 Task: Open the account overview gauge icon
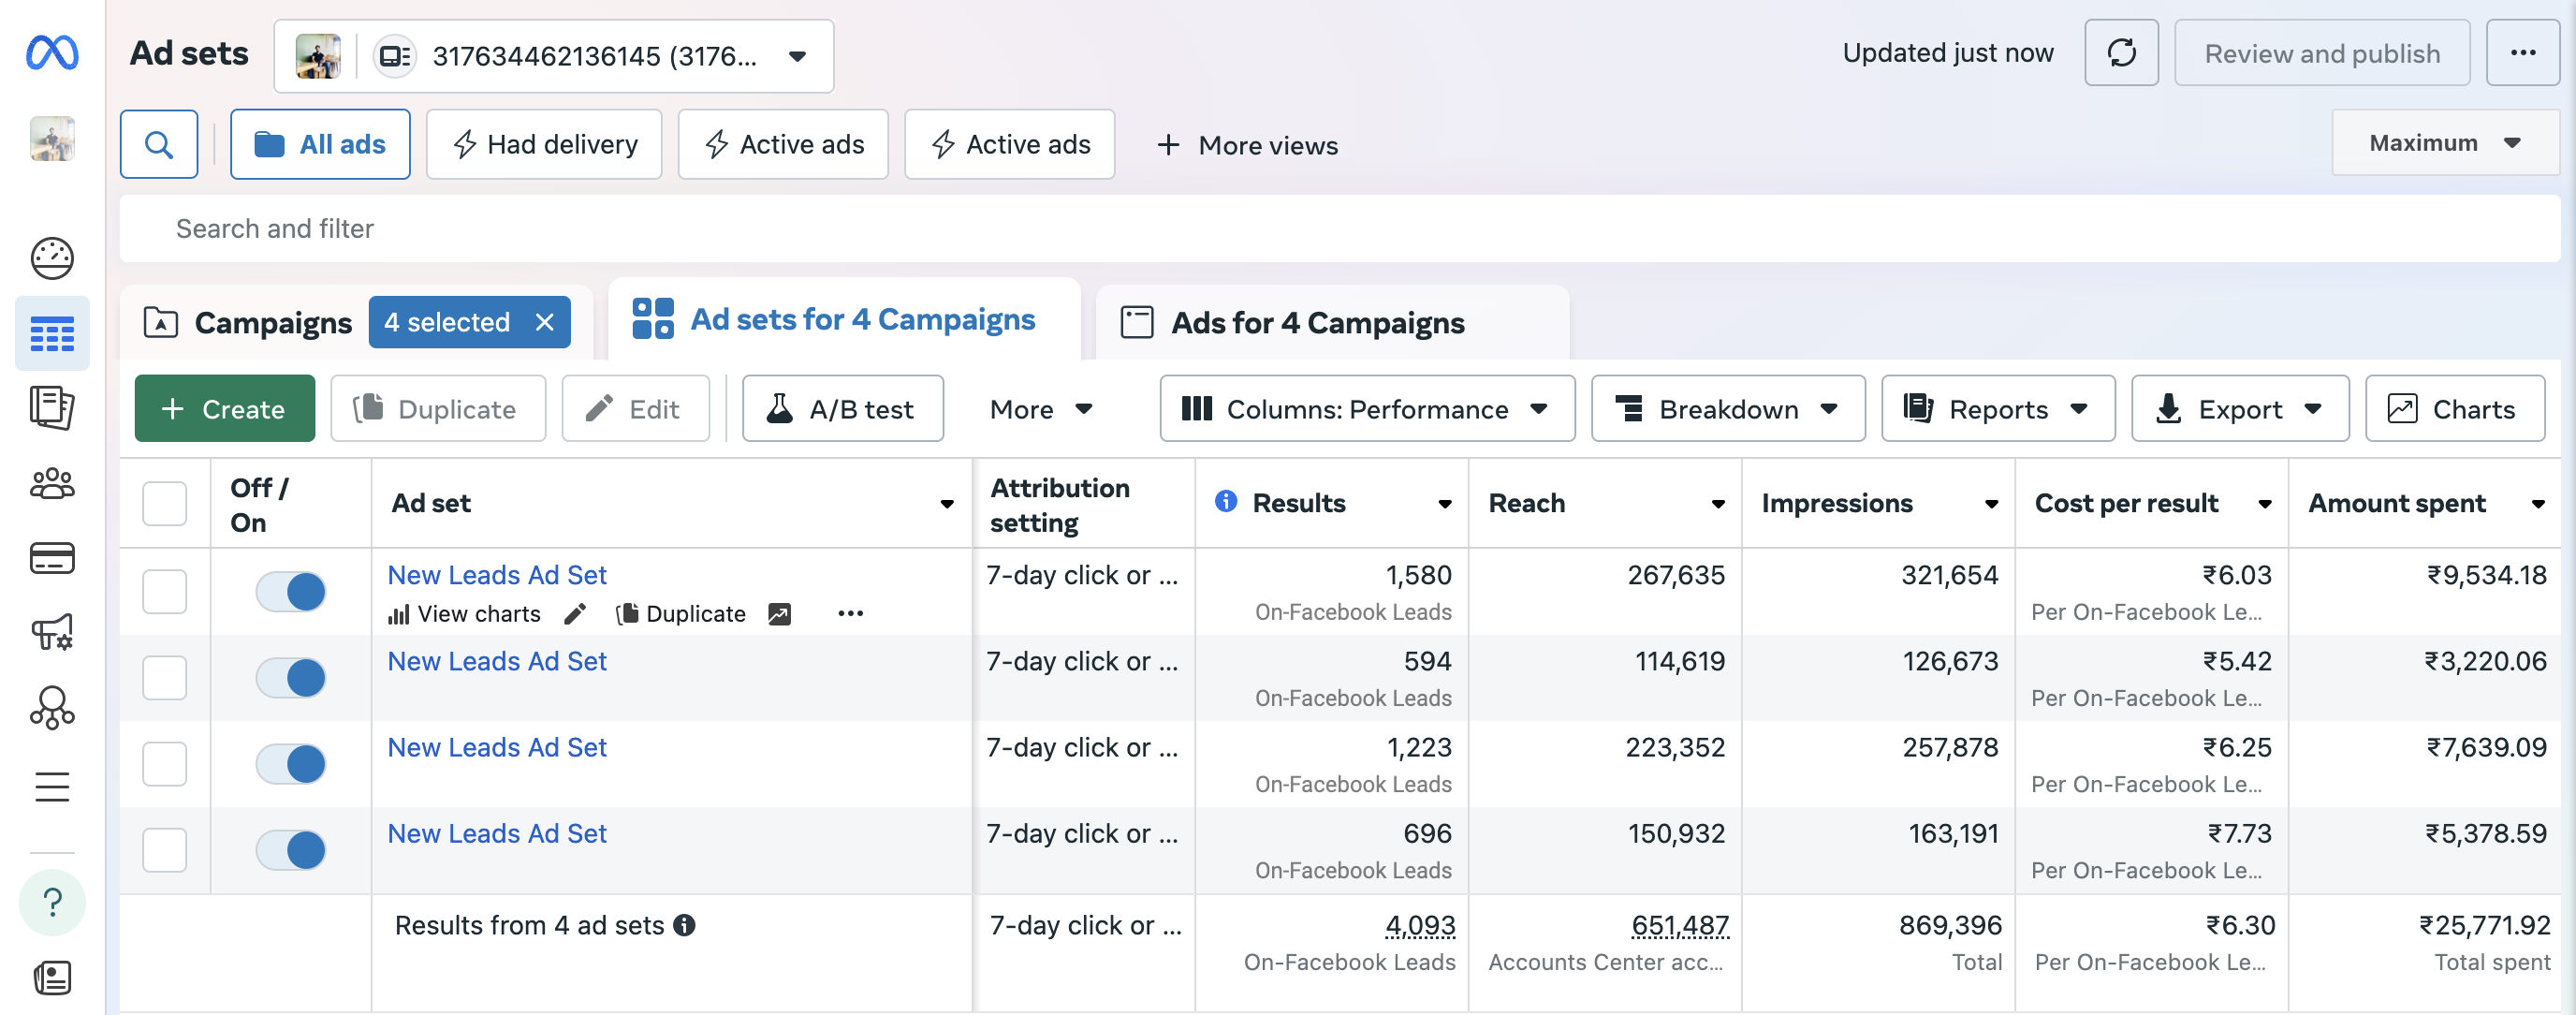[x=52, y=259]
